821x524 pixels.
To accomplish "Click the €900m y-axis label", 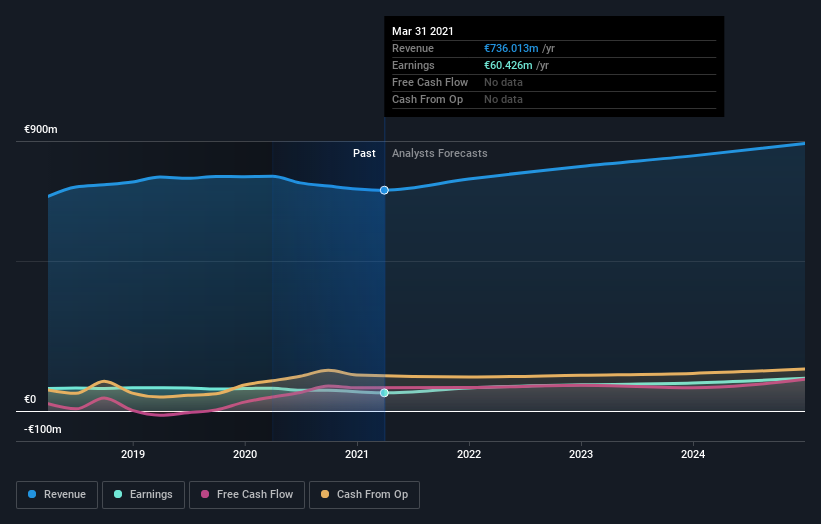I will point(41,129).
